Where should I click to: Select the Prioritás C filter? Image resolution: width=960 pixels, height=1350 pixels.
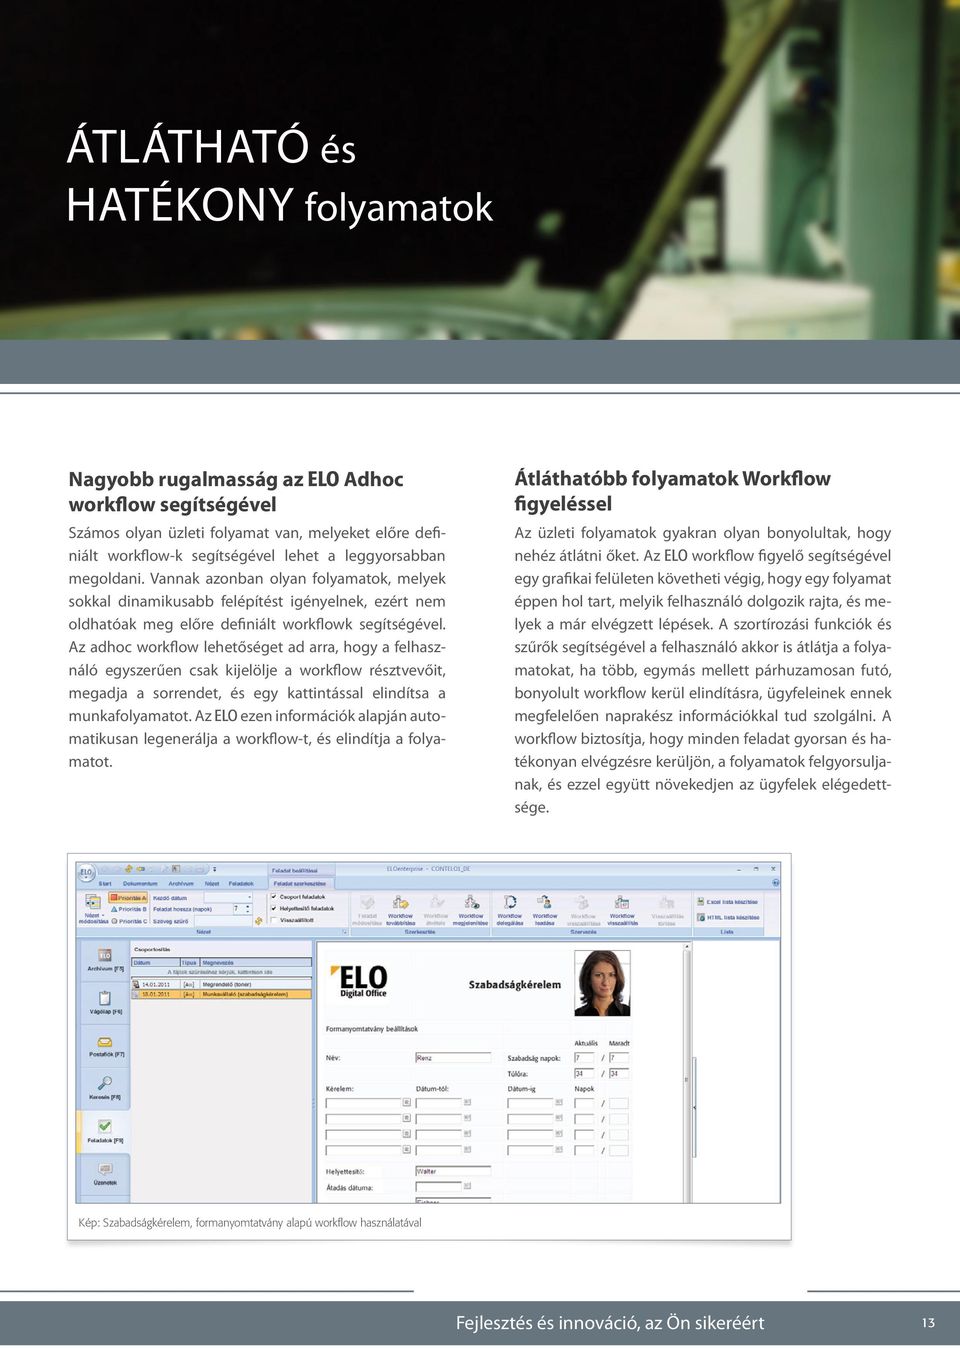point(128,921)
